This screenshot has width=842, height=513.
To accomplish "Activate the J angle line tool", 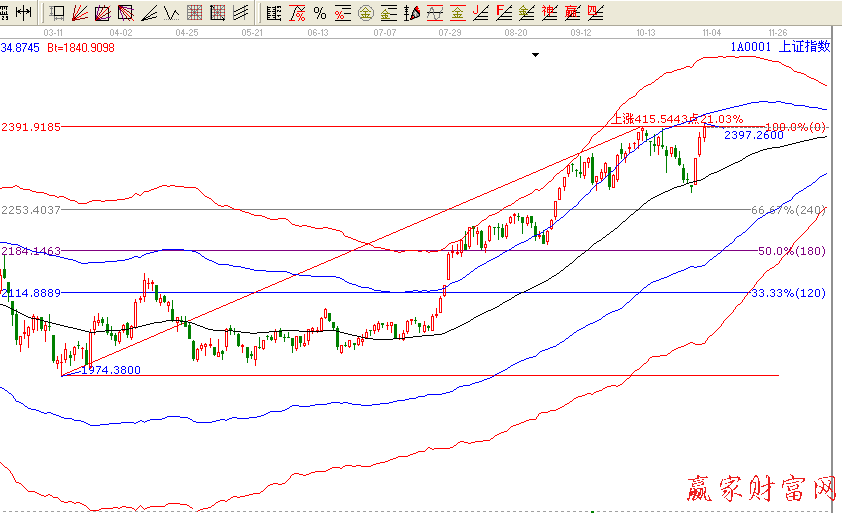I will point(480,13).
